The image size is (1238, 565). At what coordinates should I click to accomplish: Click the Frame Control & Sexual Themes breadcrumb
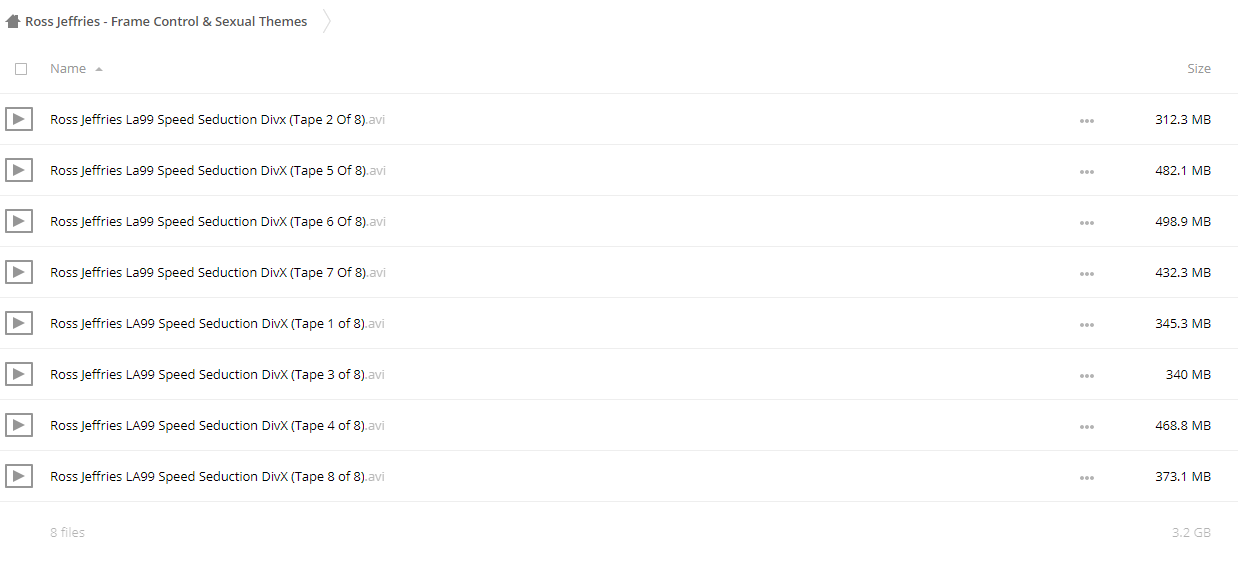click(x=166, y=21)
